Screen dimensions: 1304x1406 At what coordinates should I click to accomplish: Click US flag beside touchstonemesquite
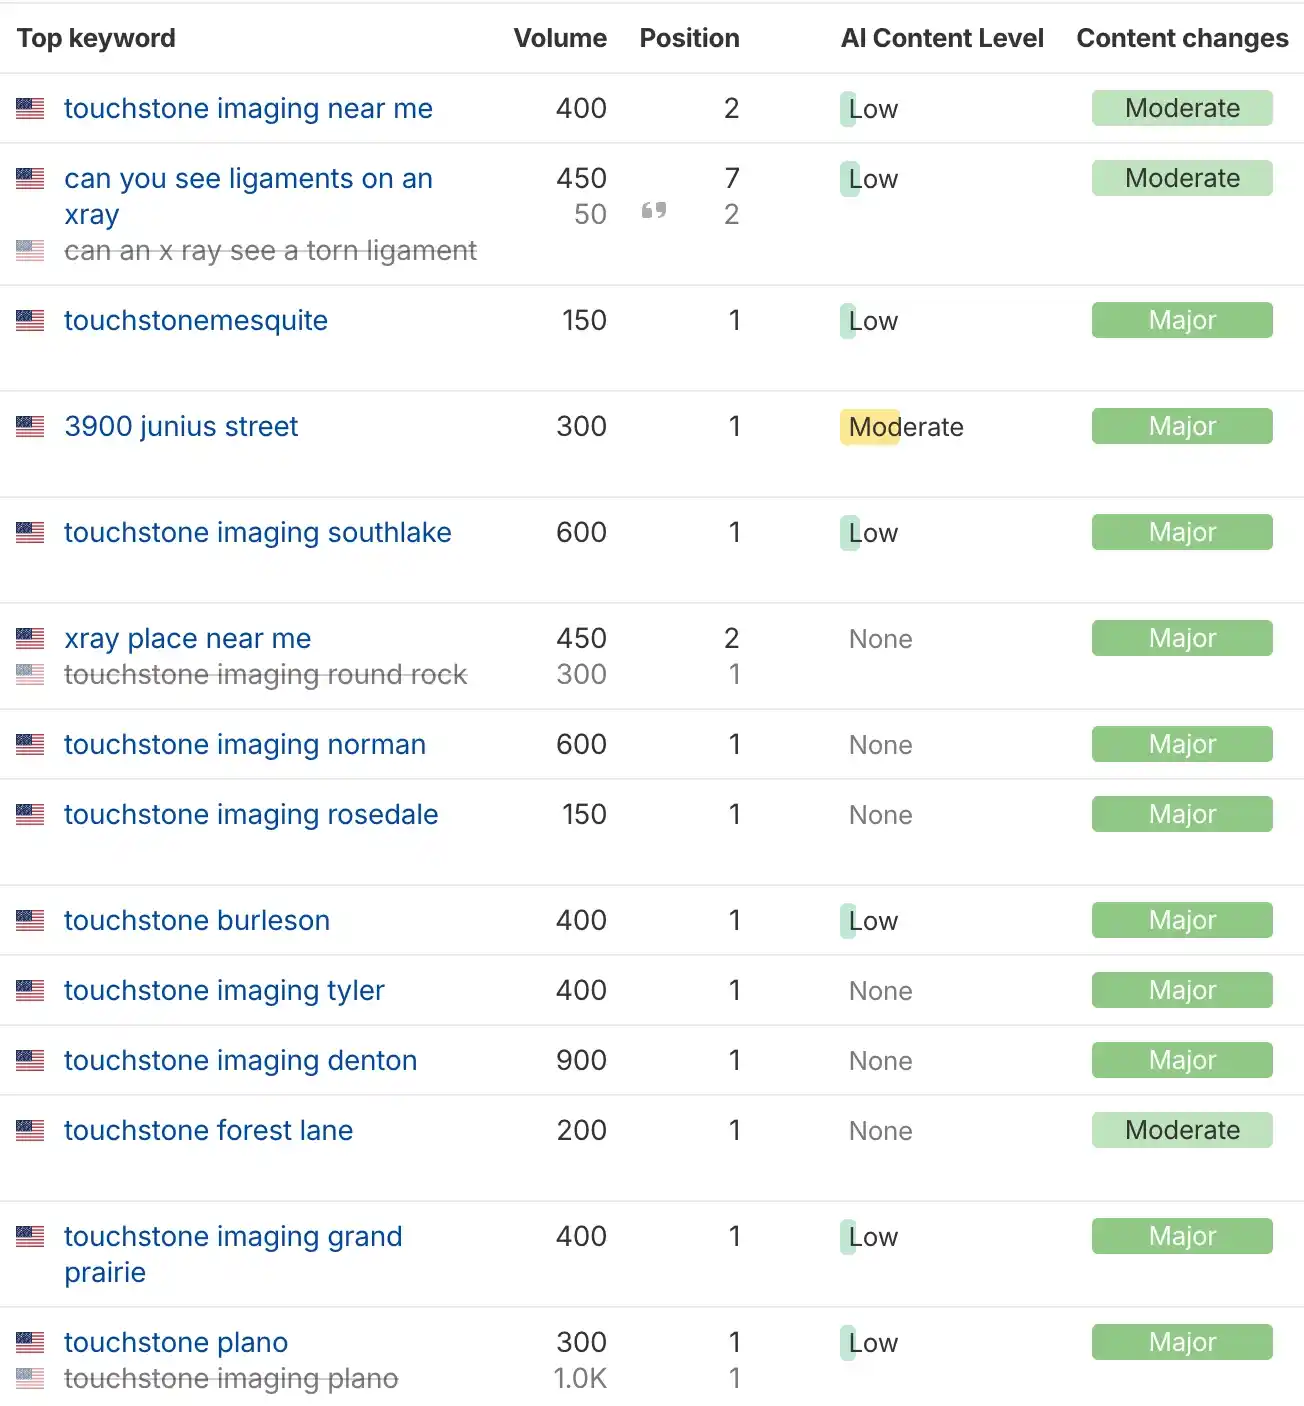(30, 321)
